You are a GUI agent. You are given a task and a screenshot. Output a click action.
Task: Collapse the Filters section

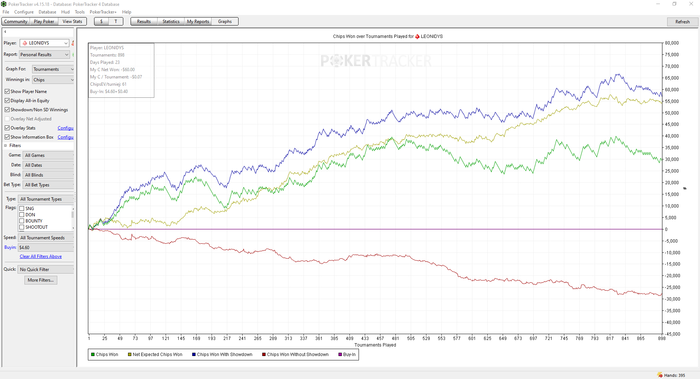pos(6,146)
